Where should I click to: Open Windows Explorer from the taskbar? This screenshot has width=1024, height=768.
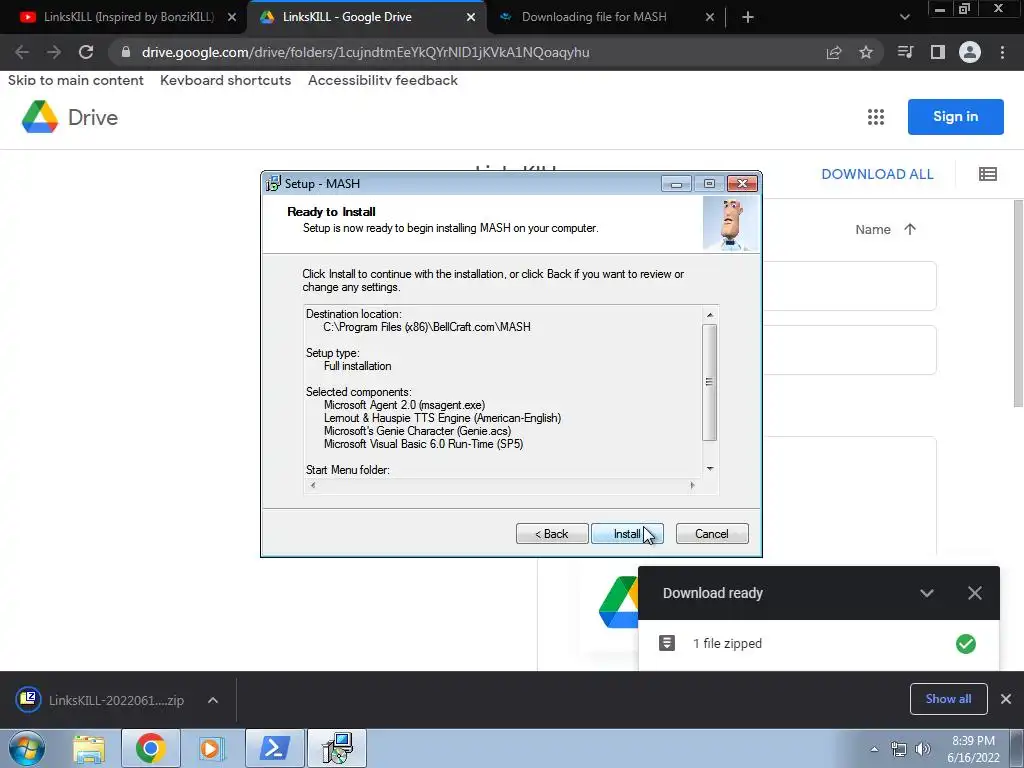[89, 748]
